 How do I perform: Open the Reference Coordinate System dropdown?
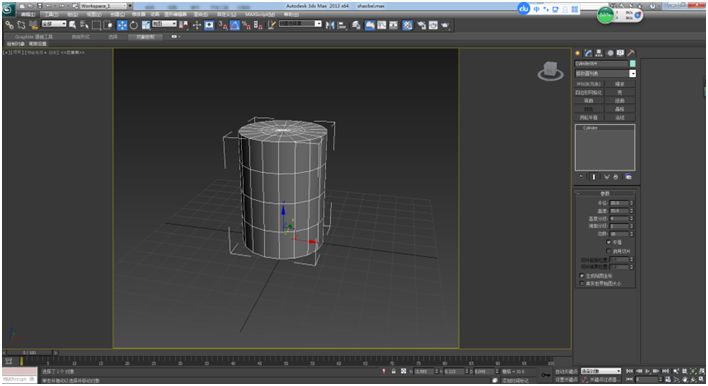pyautogui.click(x=164, y=24)
